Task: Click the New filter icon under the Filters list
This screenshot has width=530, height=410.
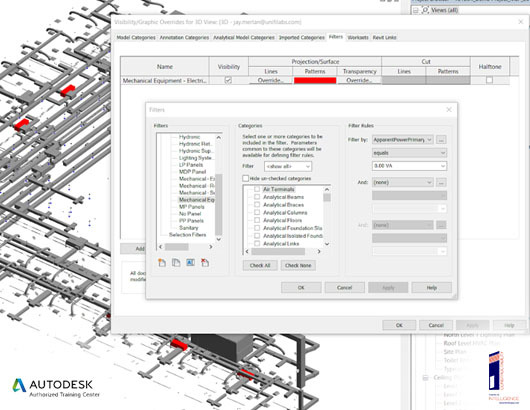Action: [x=162, y=262]
